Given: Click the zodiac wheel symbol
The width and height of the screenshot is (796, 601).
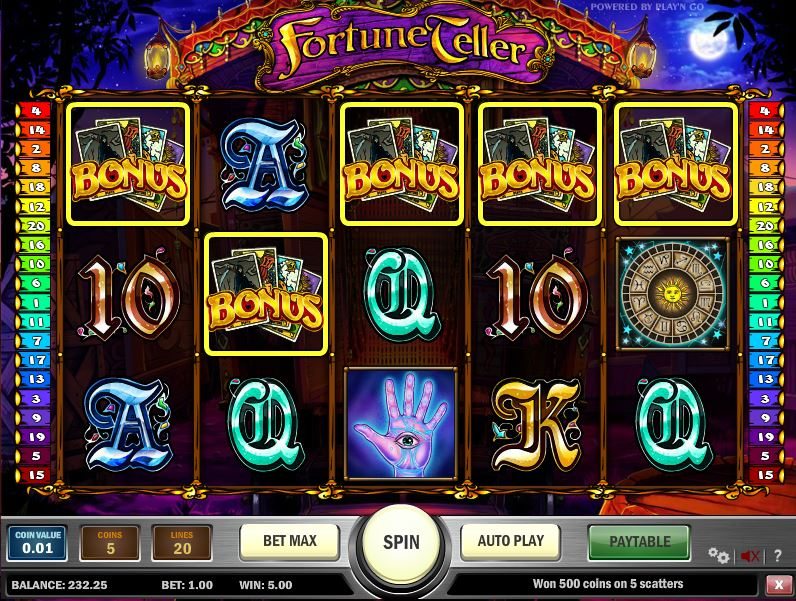Looking at the screenshot, I should click(673, 294).
